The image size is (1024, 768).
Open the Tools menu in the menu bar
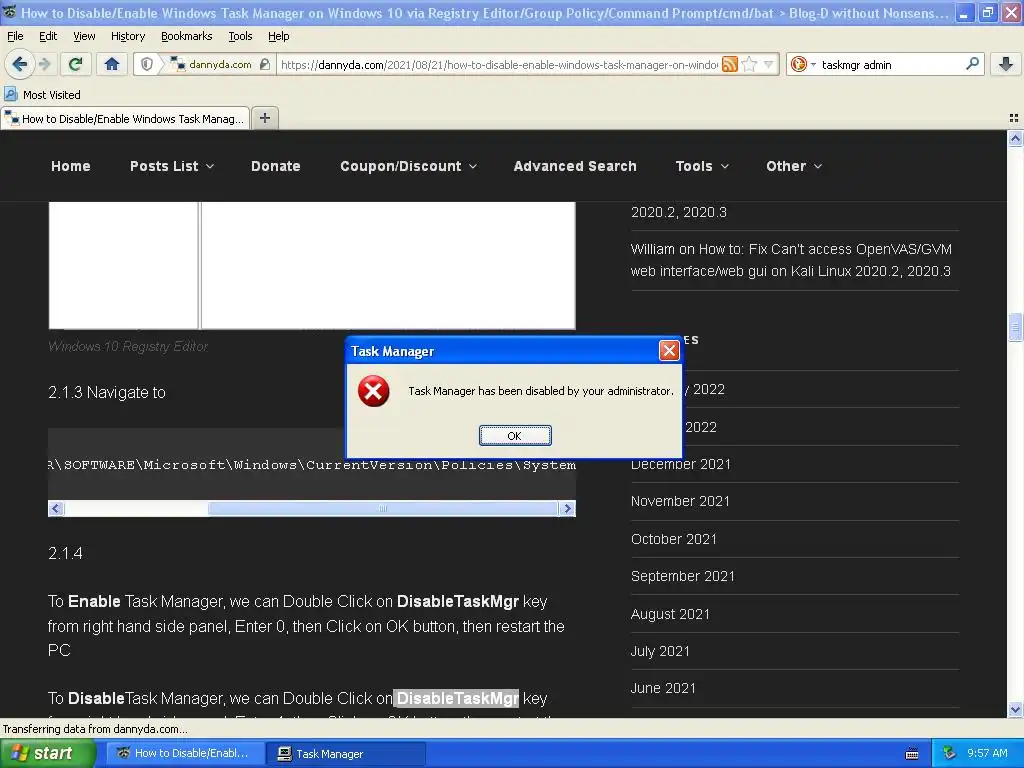point(240,36)
